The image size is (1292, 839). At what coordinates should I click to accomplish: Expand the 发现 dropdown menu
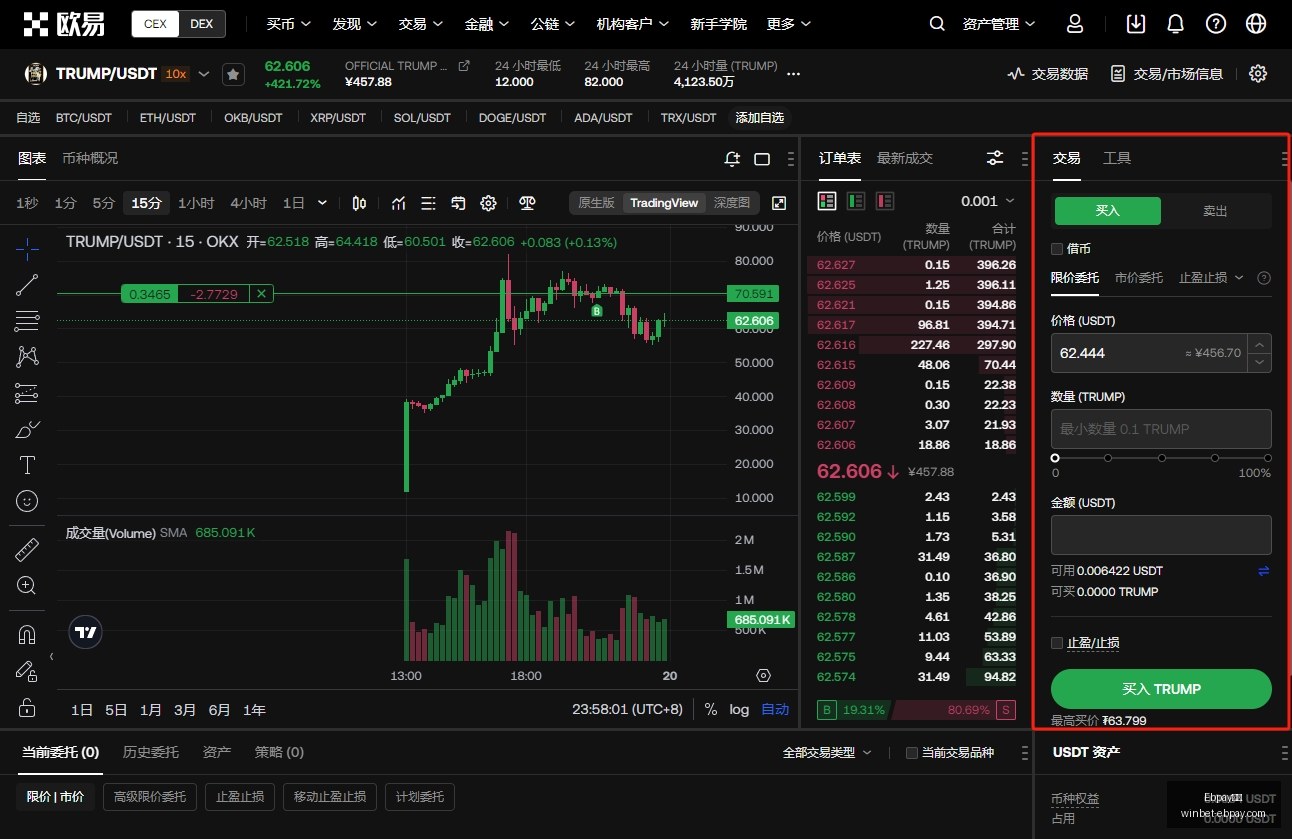[x=355, y=24]
